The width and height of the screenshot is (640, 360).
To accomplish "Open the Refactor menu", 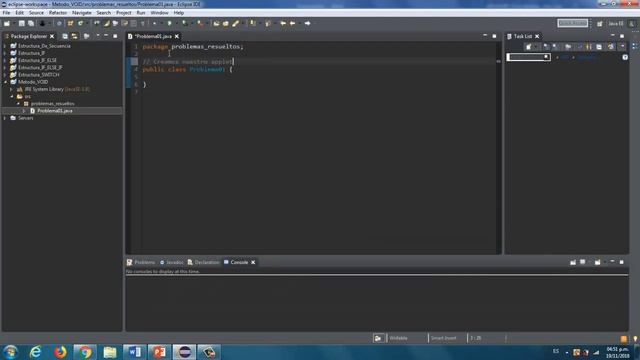I will [x=58, y=13].
